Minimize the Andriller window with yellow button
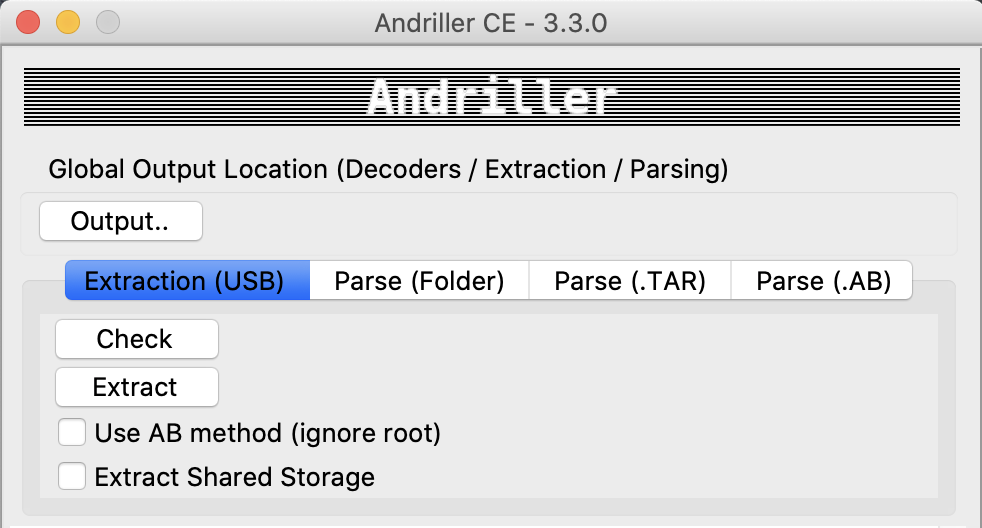Image resolution: width=982 pixels, height=528 pixels. click(67, 22)
